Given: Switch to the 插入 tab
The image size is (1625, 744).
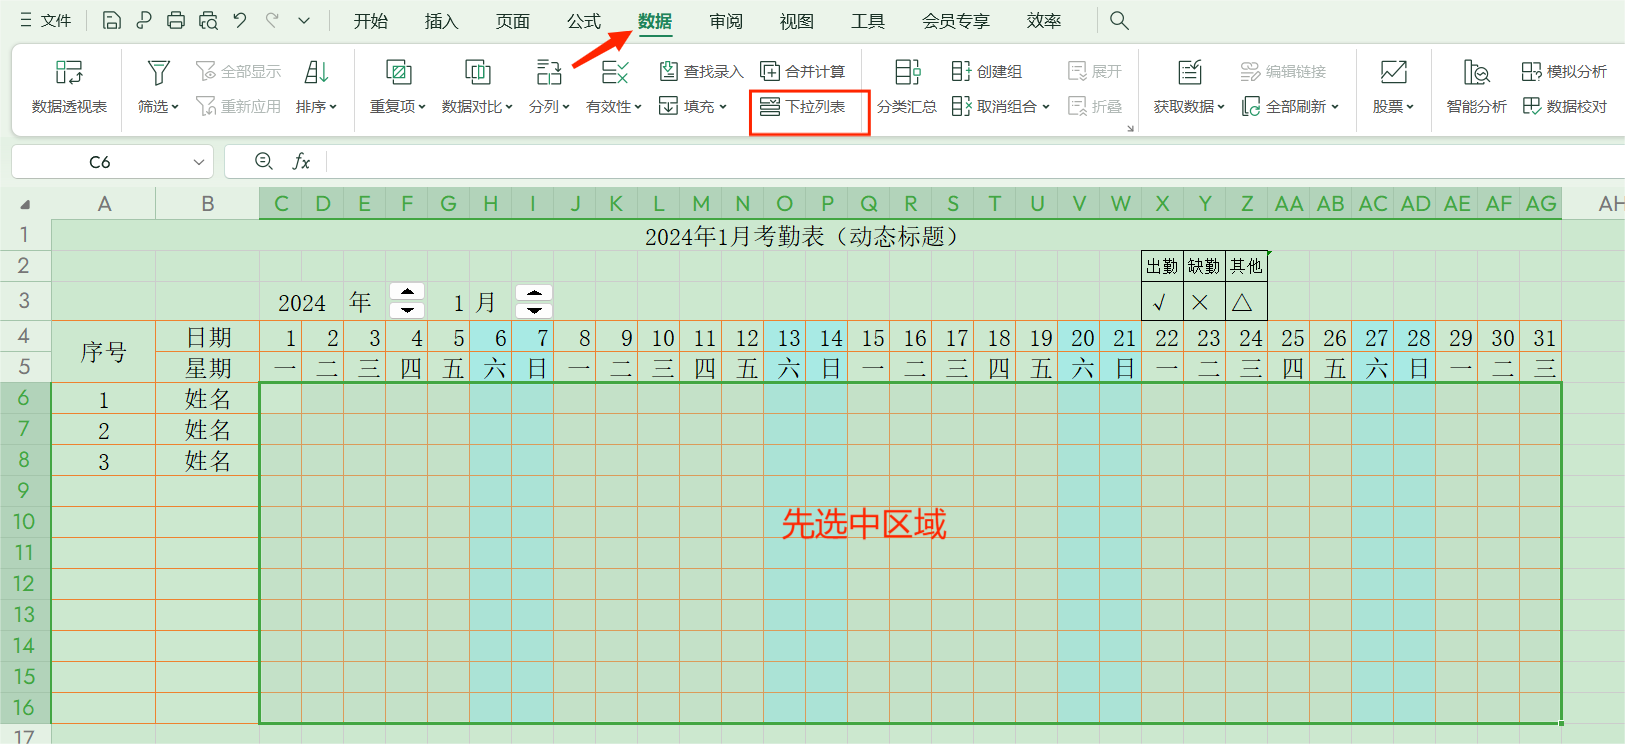Looking at the screenshot, I should coord(441,21).
